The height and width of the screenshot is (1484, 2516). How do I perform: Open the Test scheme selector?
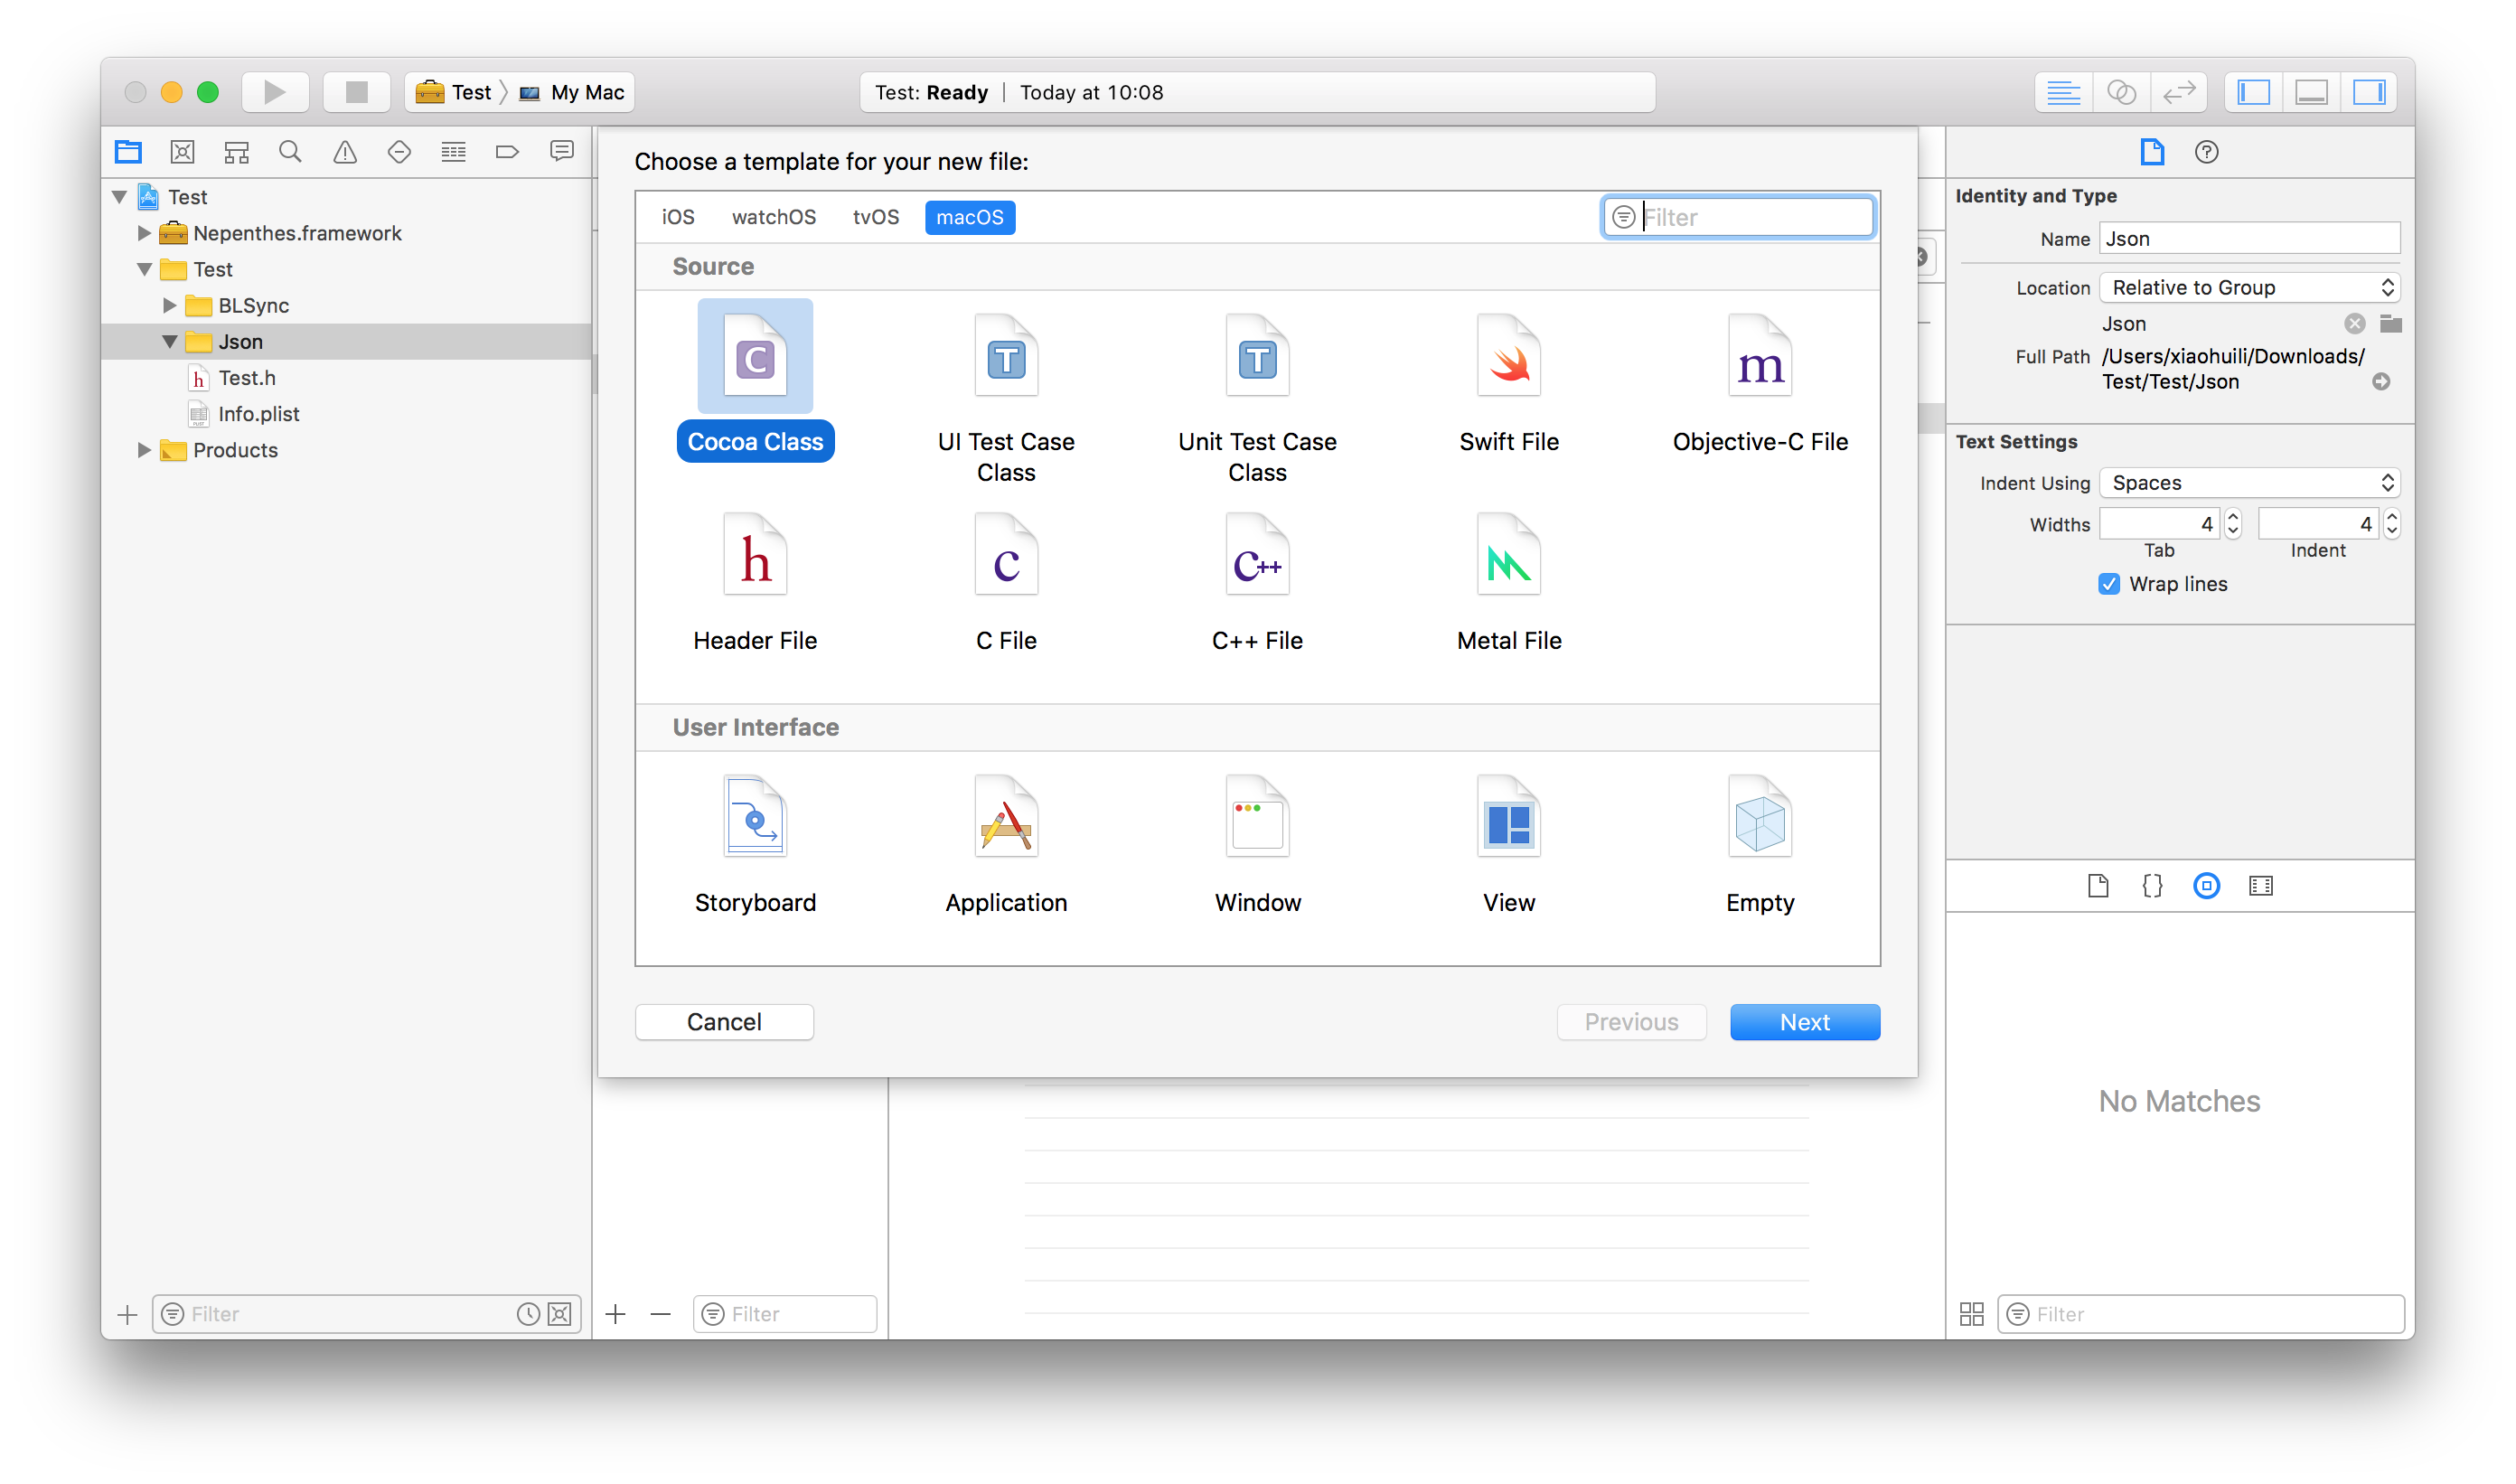(x=454, y=92)
